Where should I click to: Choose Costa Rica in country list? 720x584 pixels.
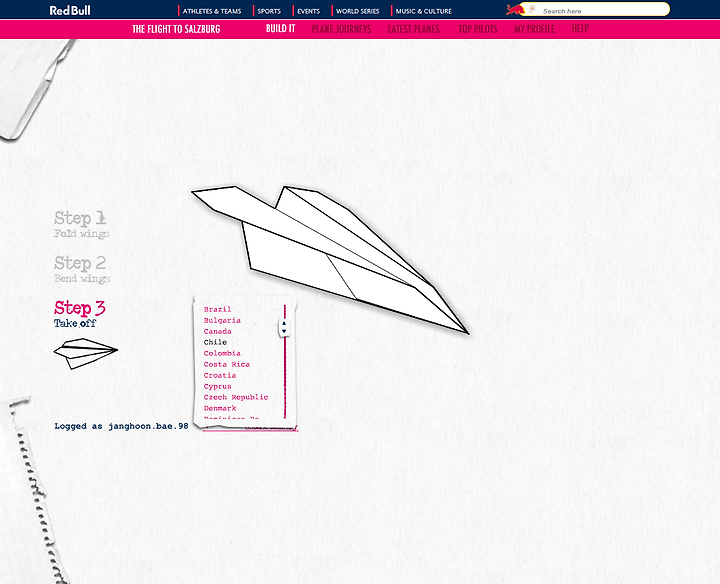point(226,365)
